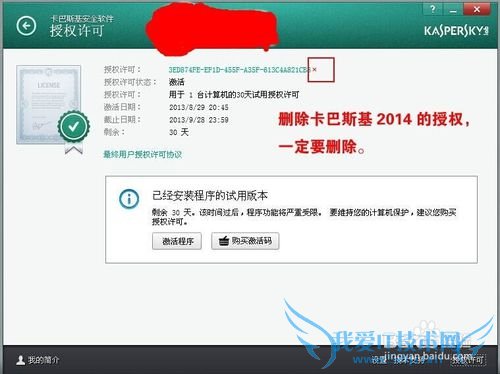Click the 激活程序 activate button
500x374 pixels.
(177, 241)
